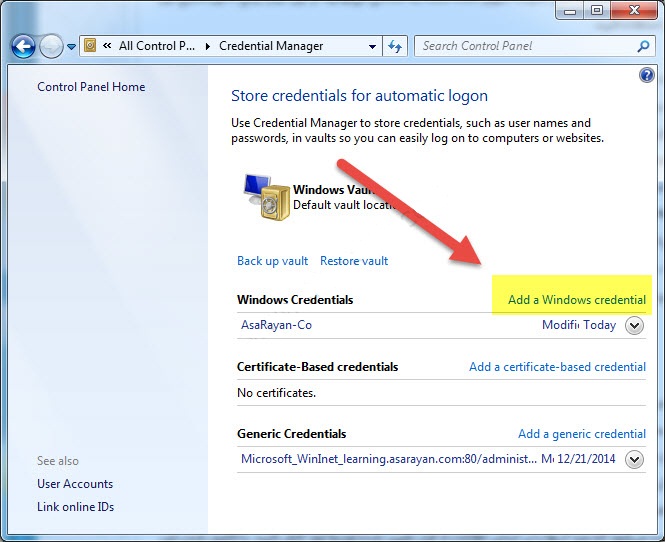Expand the Microsoft_WinInet_learning credential entry

pos(633,460)
